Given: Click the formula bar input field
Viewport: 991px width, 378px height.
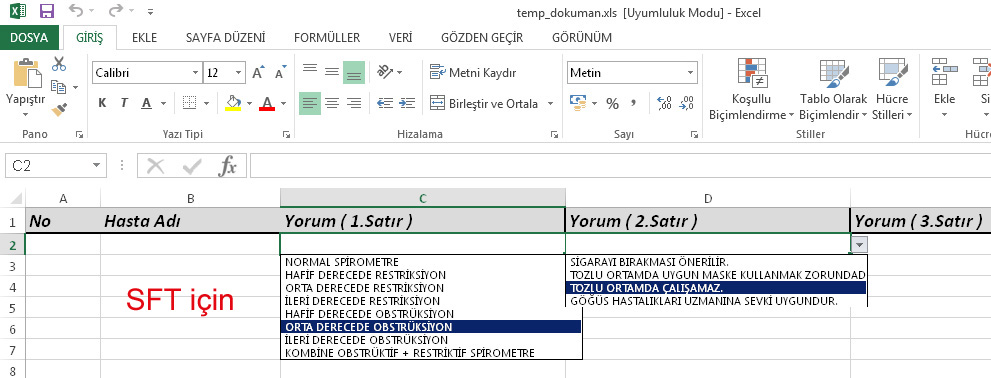Looking at the screenshot, I should [620, 166].
